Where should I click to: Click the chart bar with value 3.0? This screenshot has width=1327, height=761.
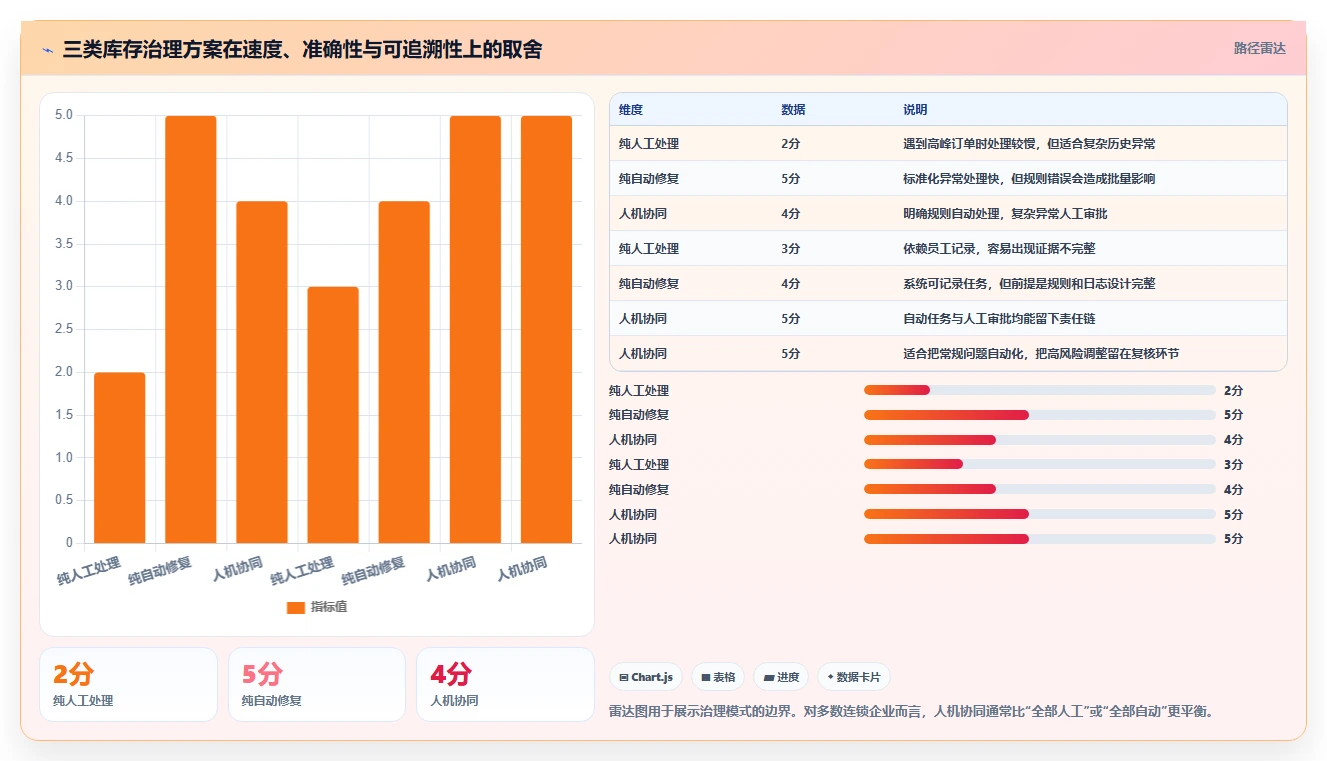[333, 415]
